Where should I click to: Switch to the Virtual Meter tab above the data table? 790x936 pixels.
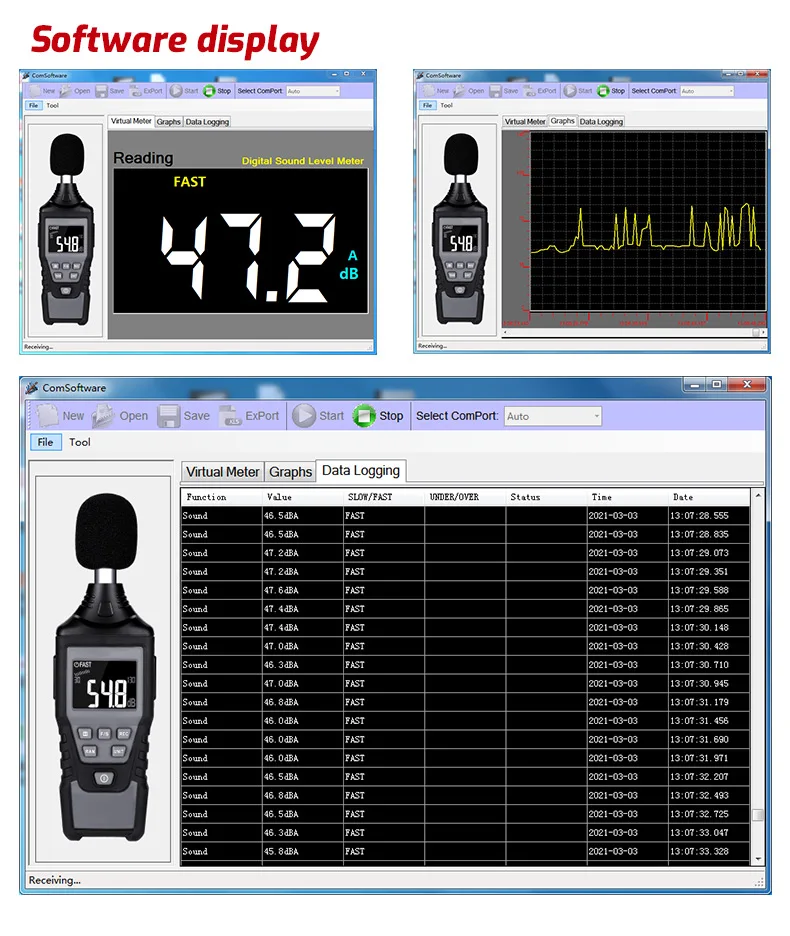click(222, 472)
